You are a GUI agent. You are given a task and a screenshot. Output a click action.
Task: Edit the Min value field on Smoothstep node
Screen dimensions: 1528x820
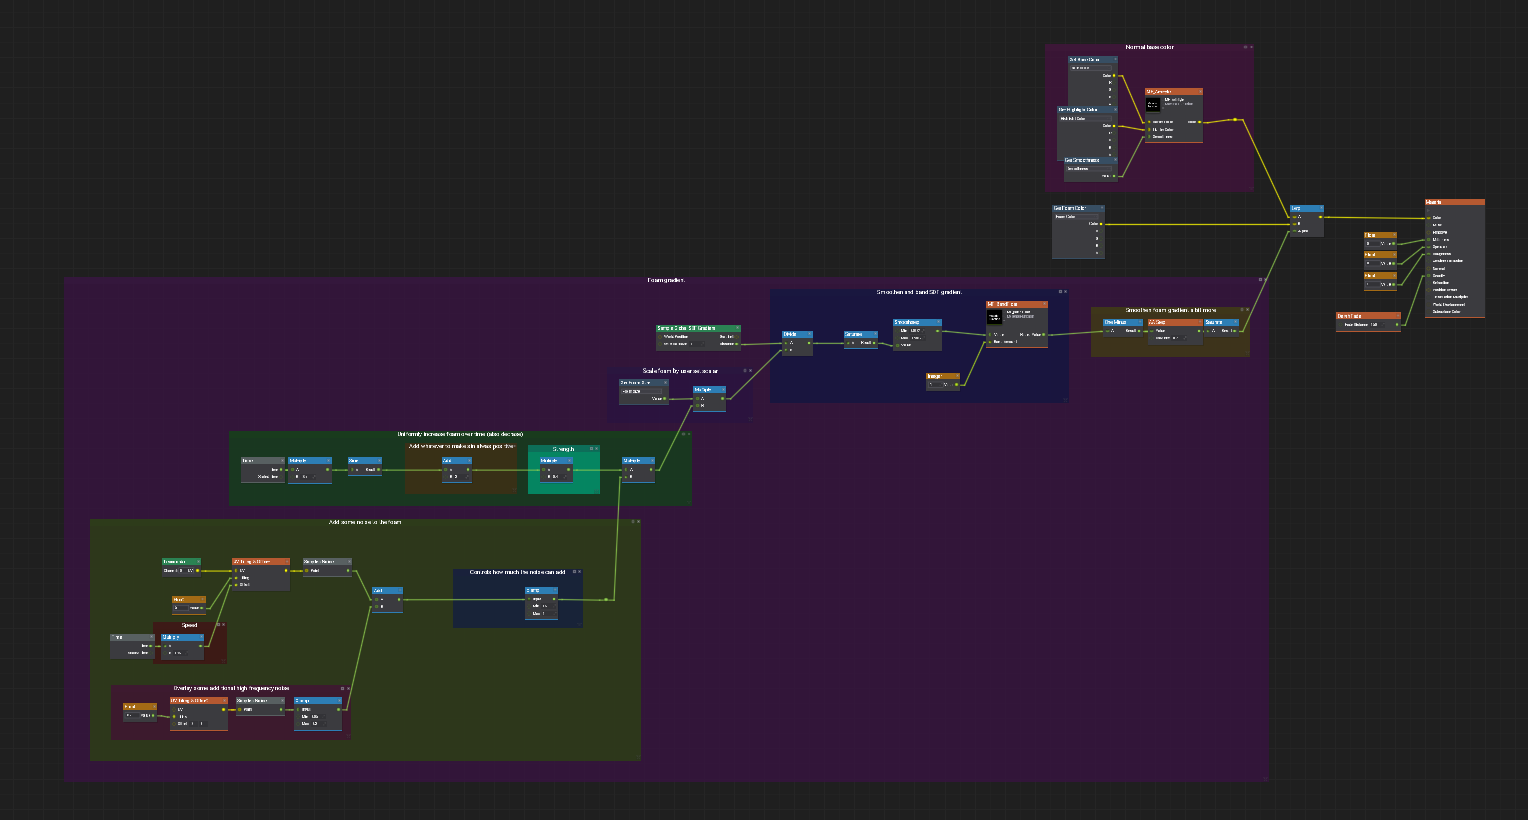(x=917, y=331)
